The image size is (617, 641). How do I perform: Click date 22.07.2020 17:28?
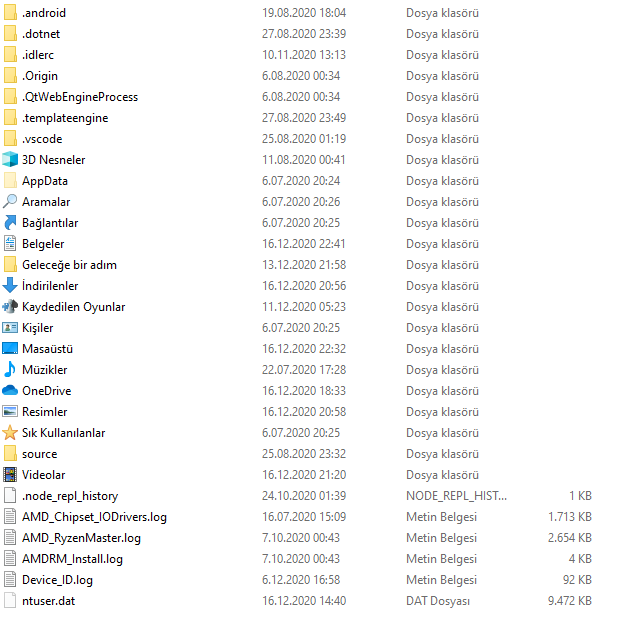(304, 370)
